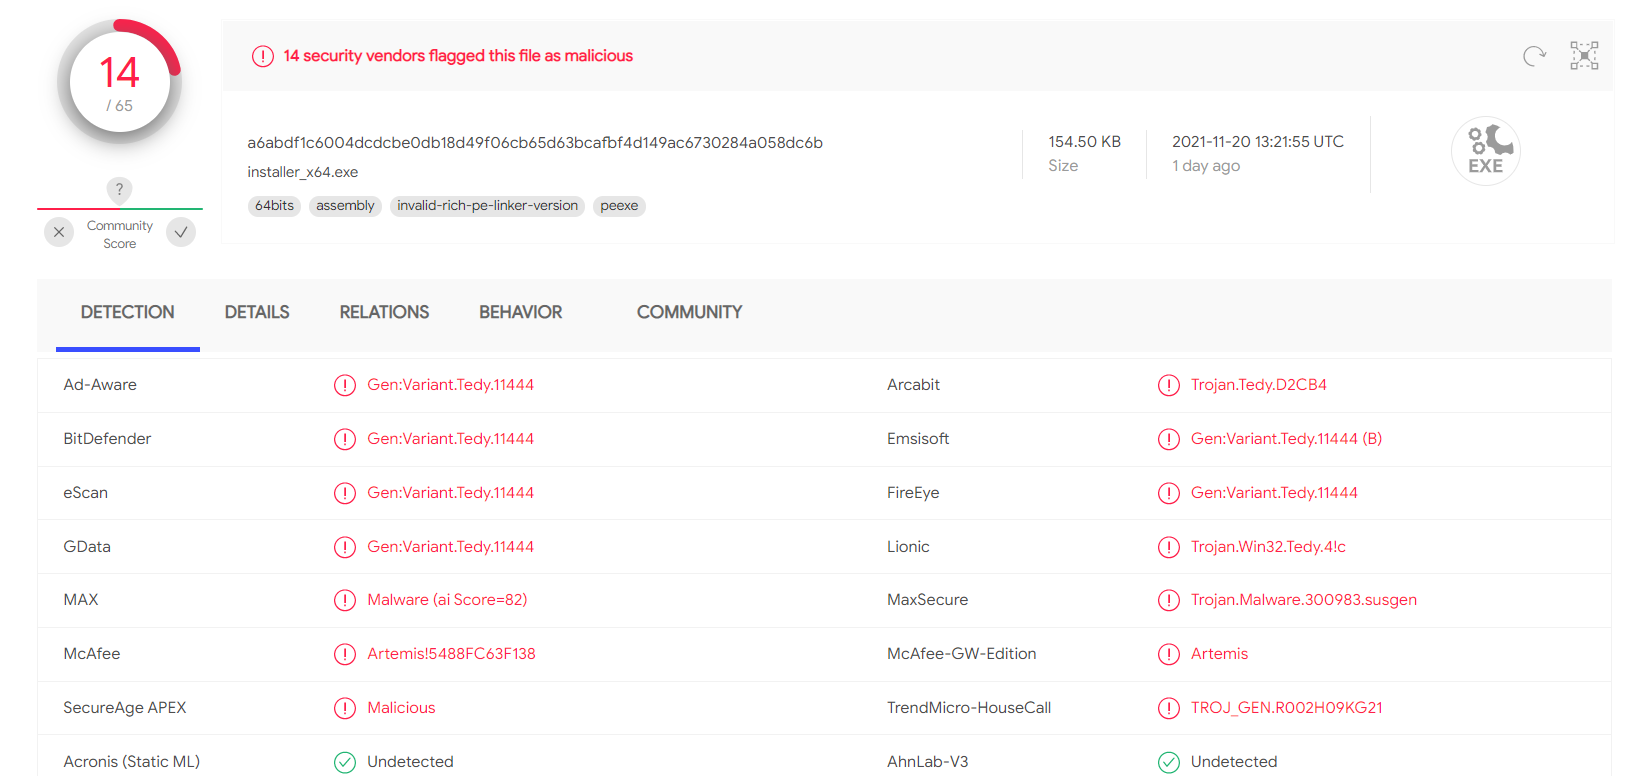Image resolution: width=1629 pixels, height=776 pixels.
Task: Click the EXE file type icon
Action: pos(1485,151)
